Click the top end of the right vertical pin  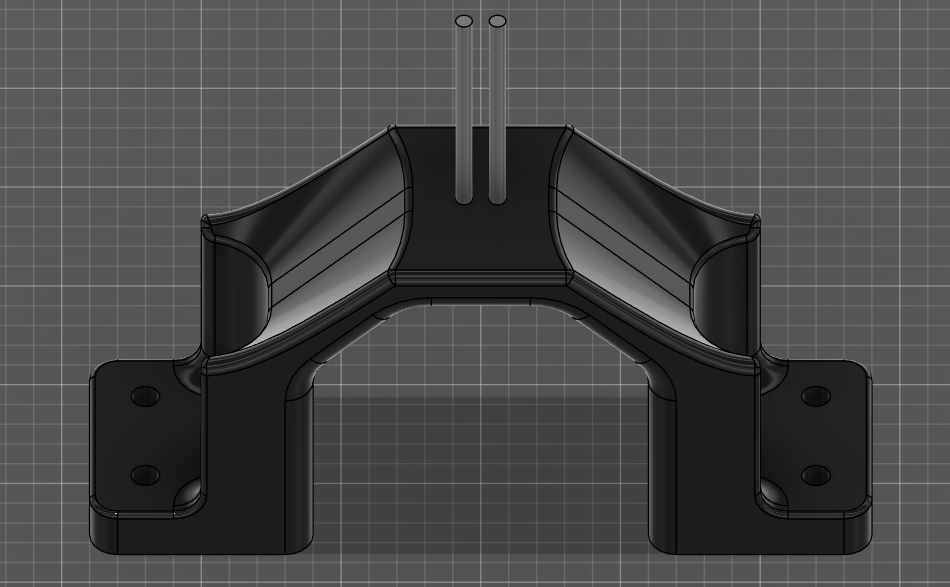coord(497,21)
